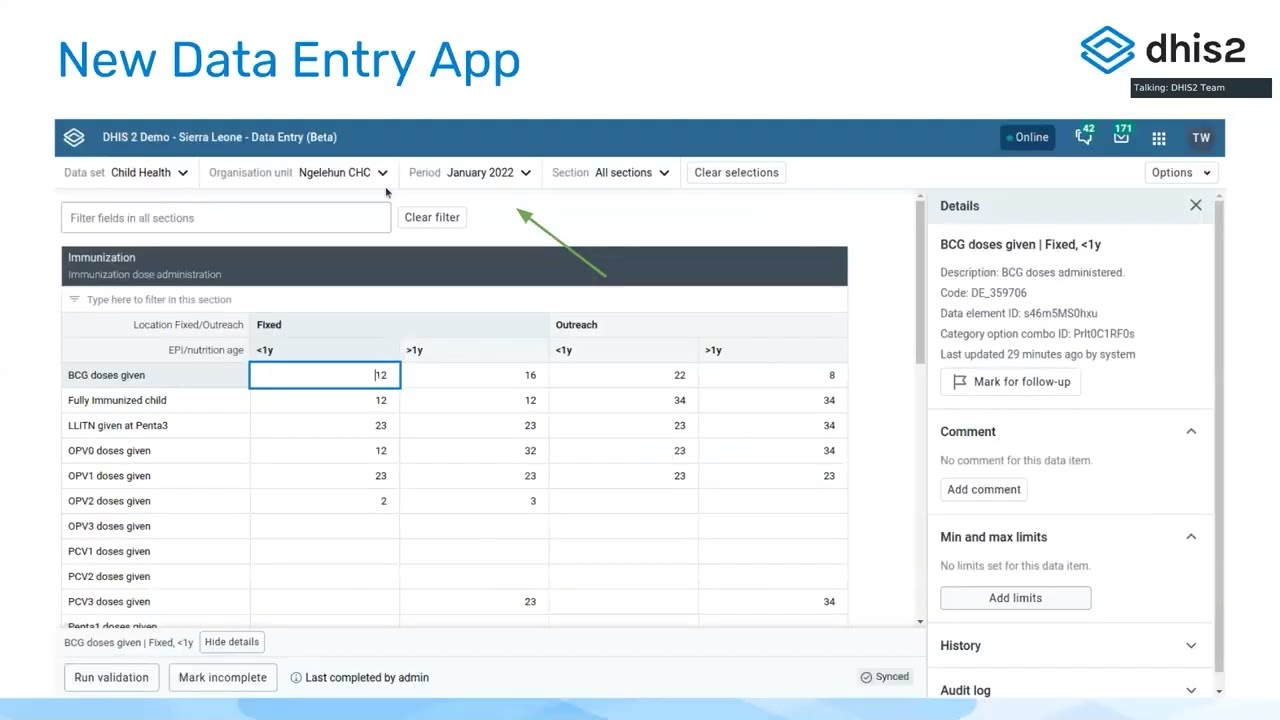Open the Options dropdown
1280x720 pixels.
(x=1180, y=173)
